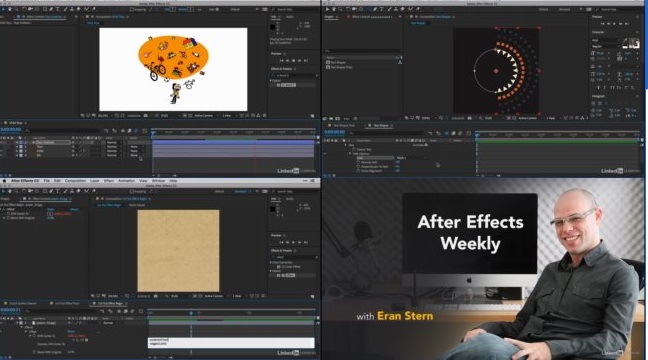Image resolution: width=648 pixels, height=360 pixels.
Task: Select the Type tool above the orange oval composition
Action: pos(57,9)
